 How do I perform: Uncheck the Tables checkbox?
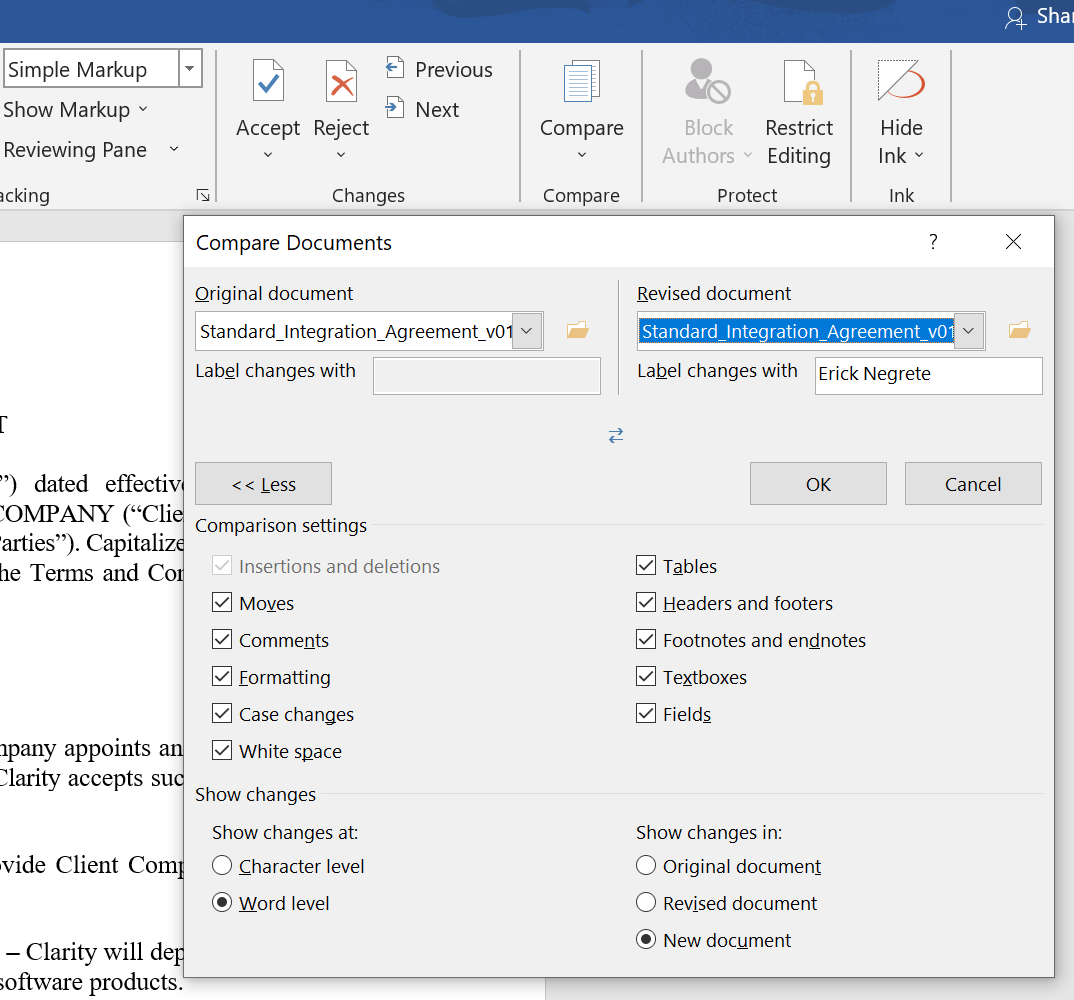click(646, 566)
